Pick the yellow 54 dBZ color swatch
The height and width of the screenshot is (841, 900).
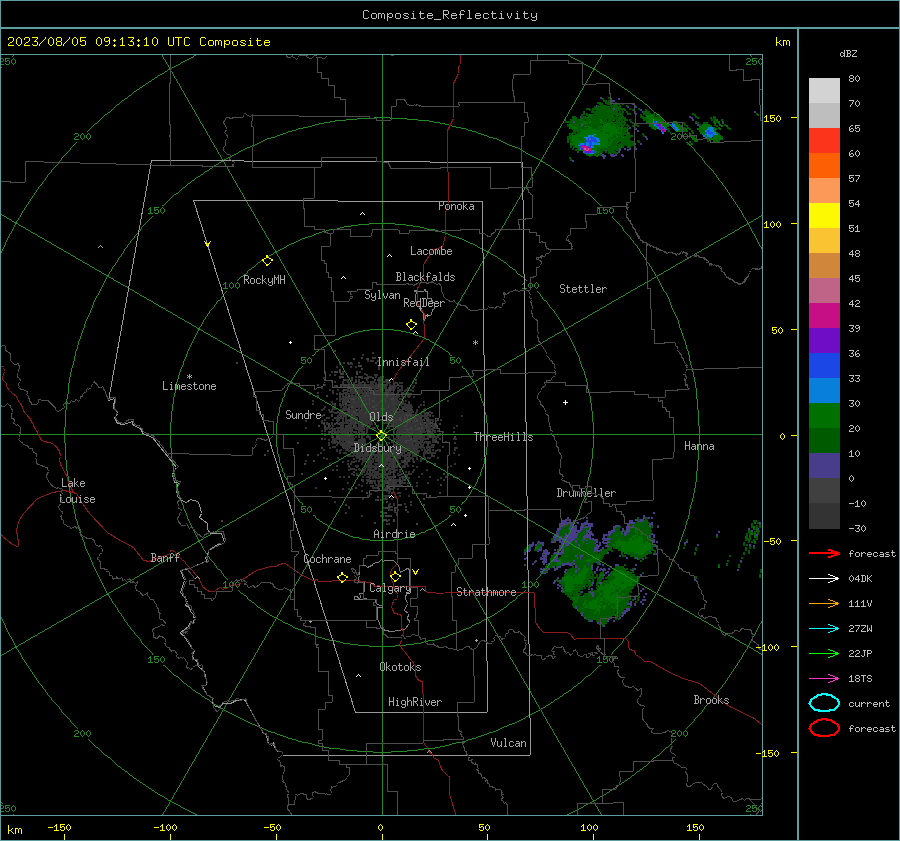824,215
